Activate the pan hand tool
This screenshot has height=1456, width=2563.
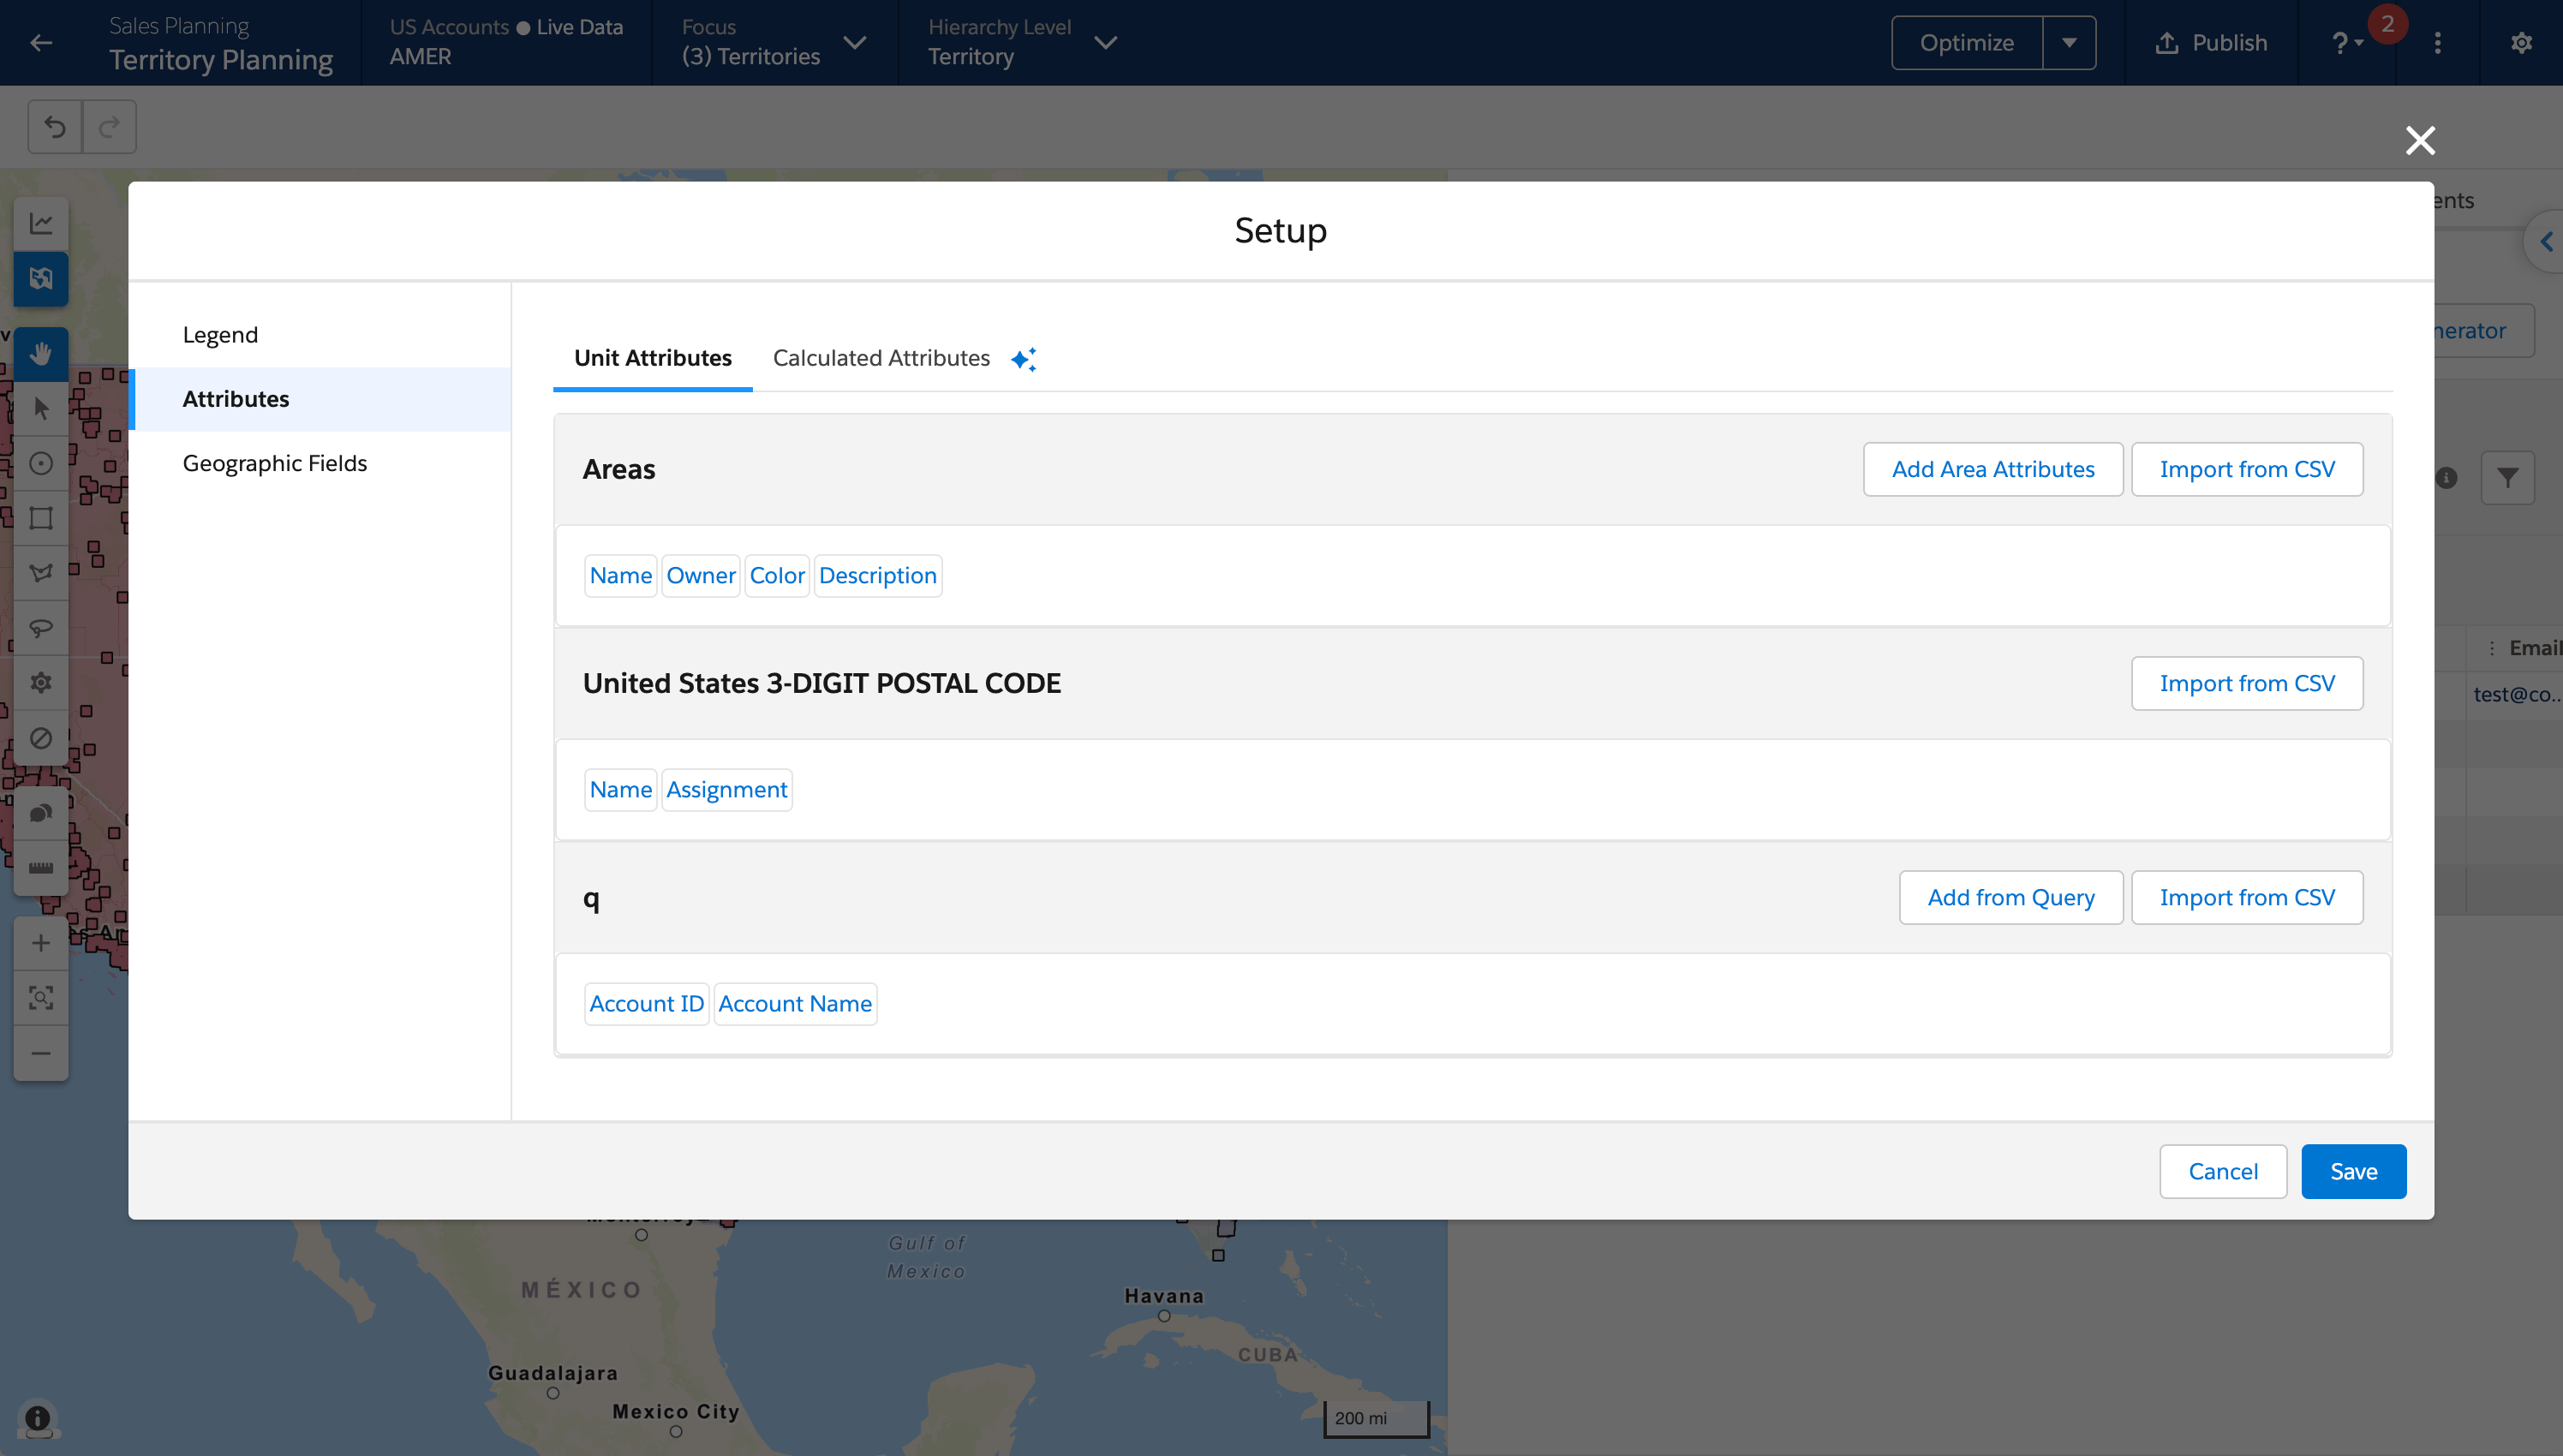41,354
